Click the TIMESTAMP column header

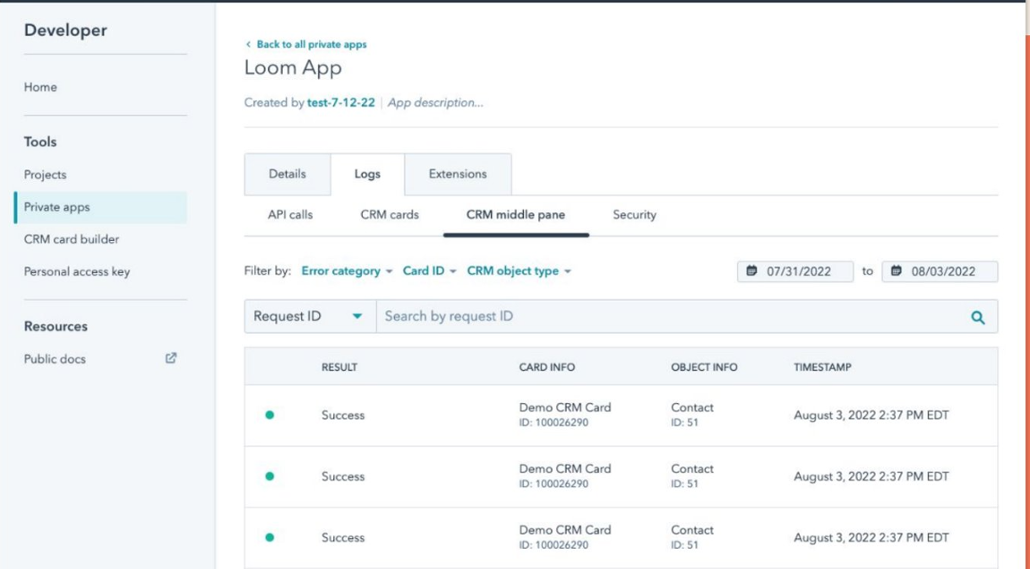tap(822, 367)
